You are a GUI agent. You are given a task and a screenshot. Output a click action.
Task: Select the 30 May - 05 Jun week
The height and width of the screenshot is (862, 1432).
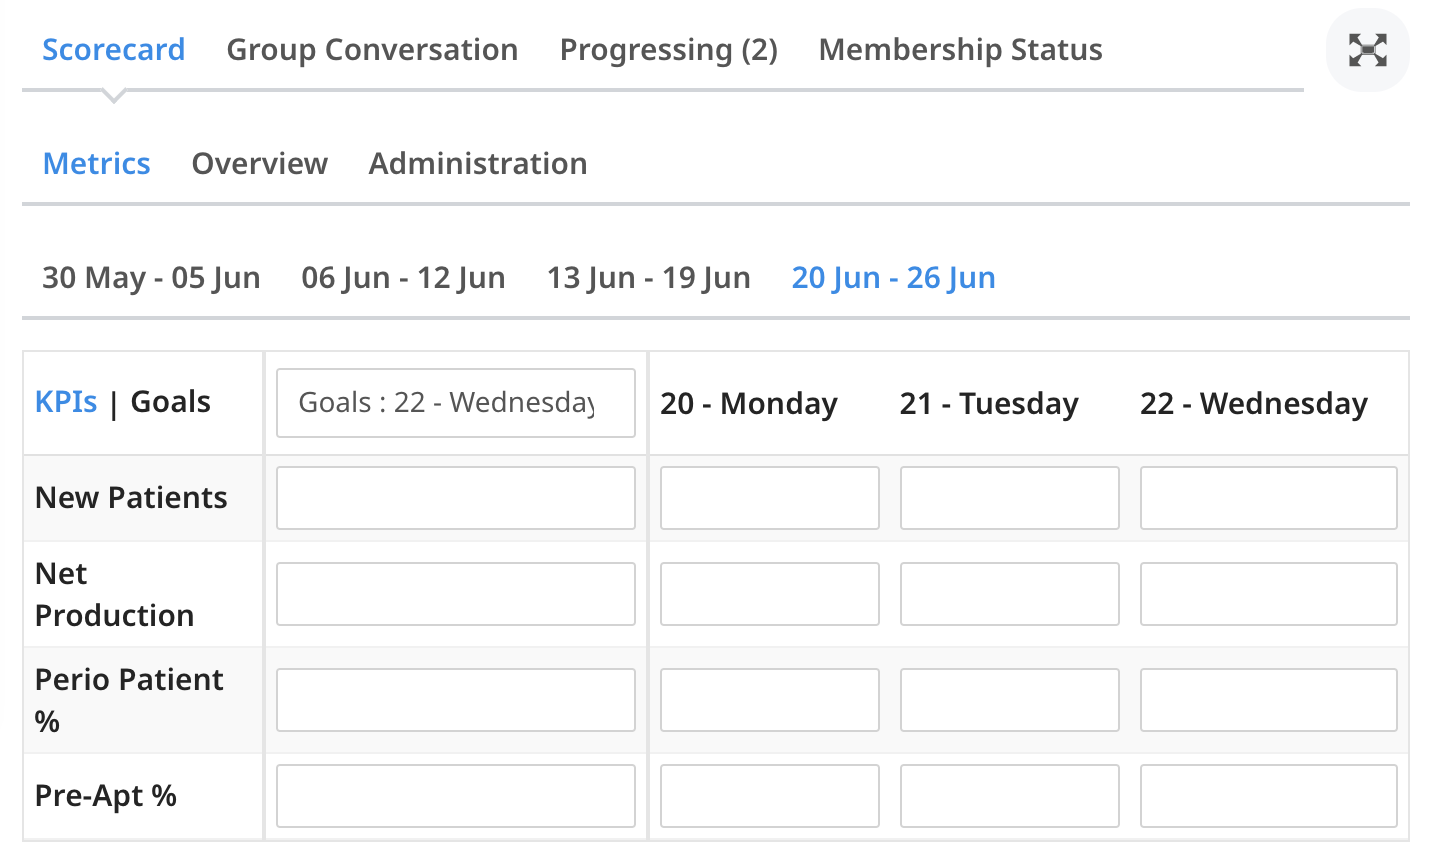pyautogui.click(x=151, y=278)
